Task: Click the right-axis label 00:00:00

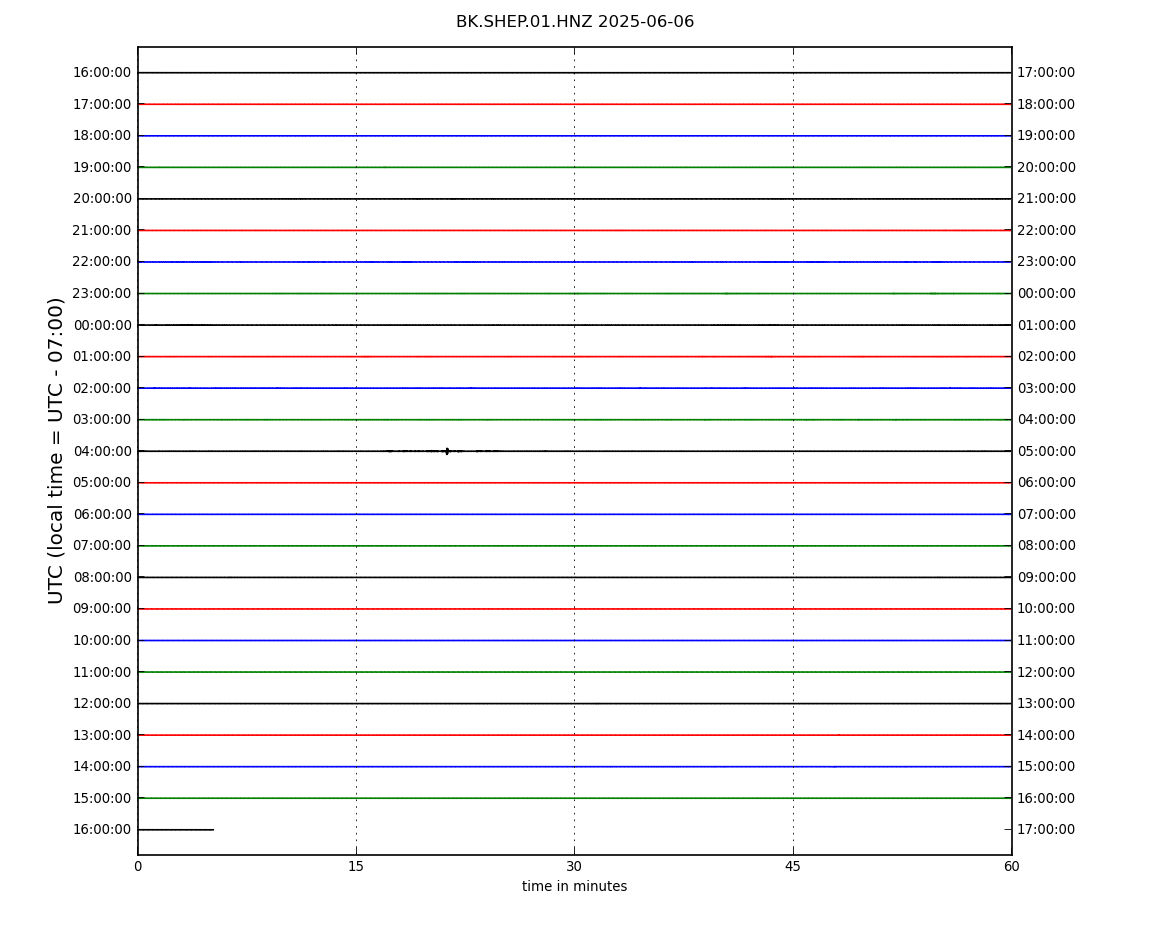Action: [x=1046, y=293]
